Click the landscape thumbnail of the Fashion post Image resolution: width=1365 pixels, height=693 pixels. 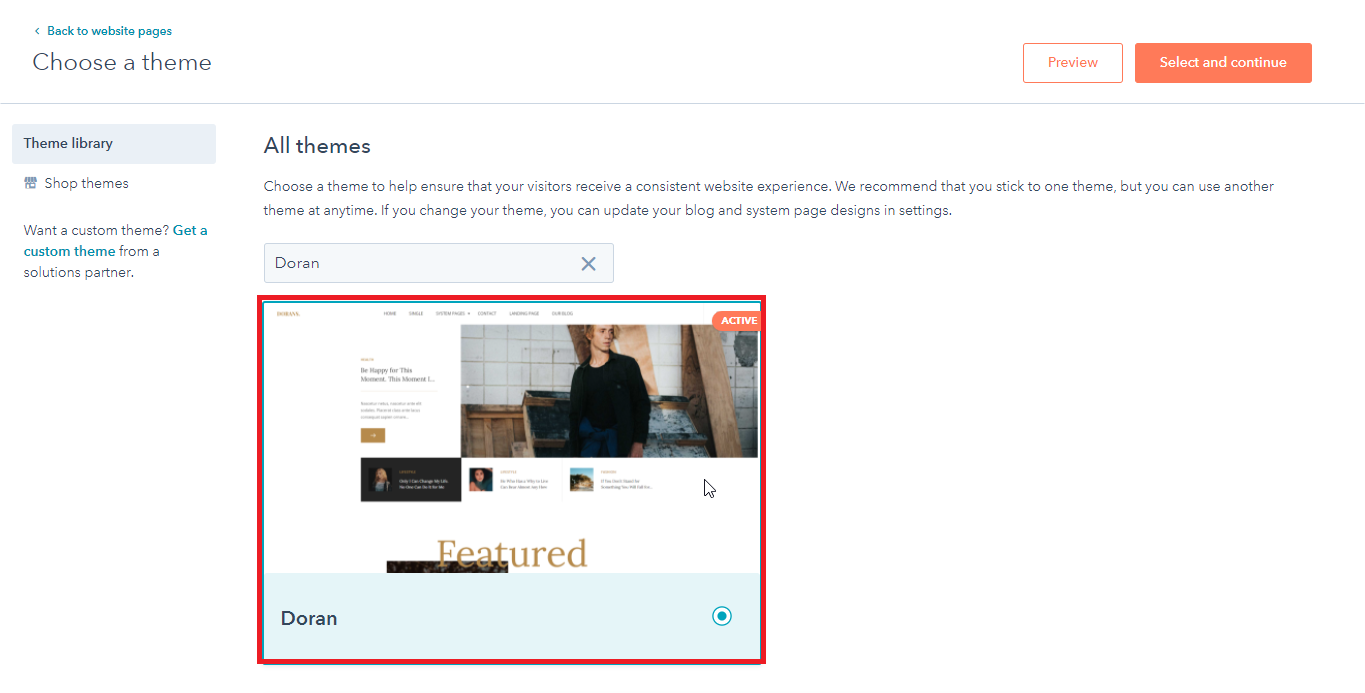[x=581, y=480]
